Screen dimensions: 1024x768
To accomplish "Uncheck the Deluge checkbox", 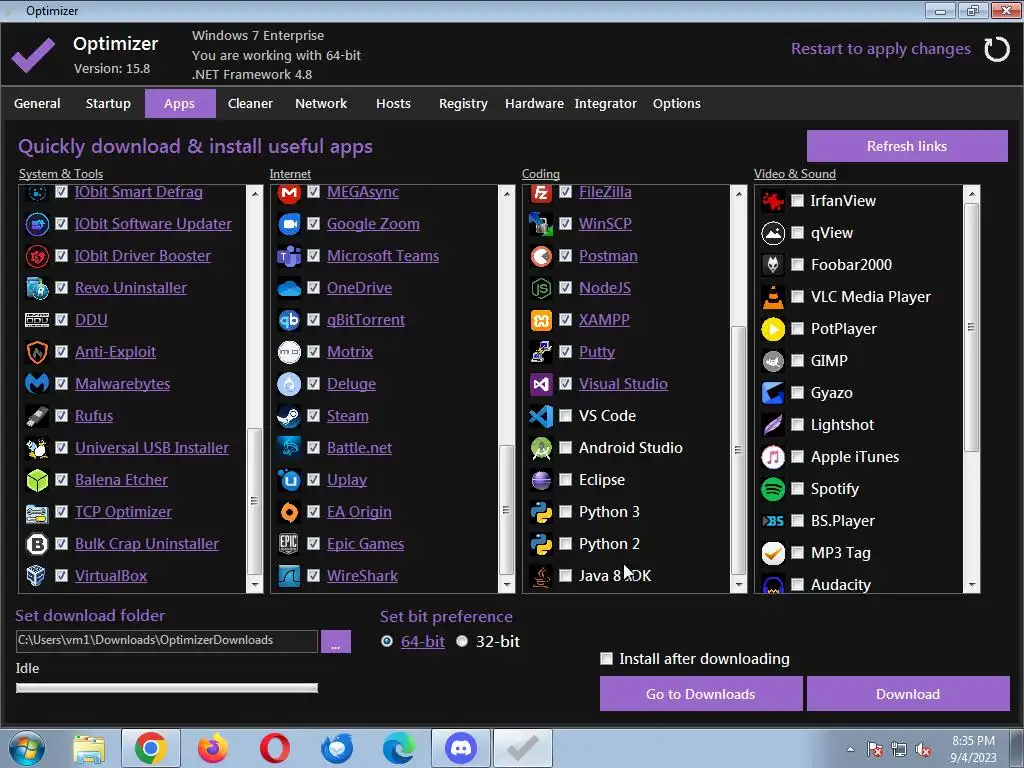I will click(313, 383).
